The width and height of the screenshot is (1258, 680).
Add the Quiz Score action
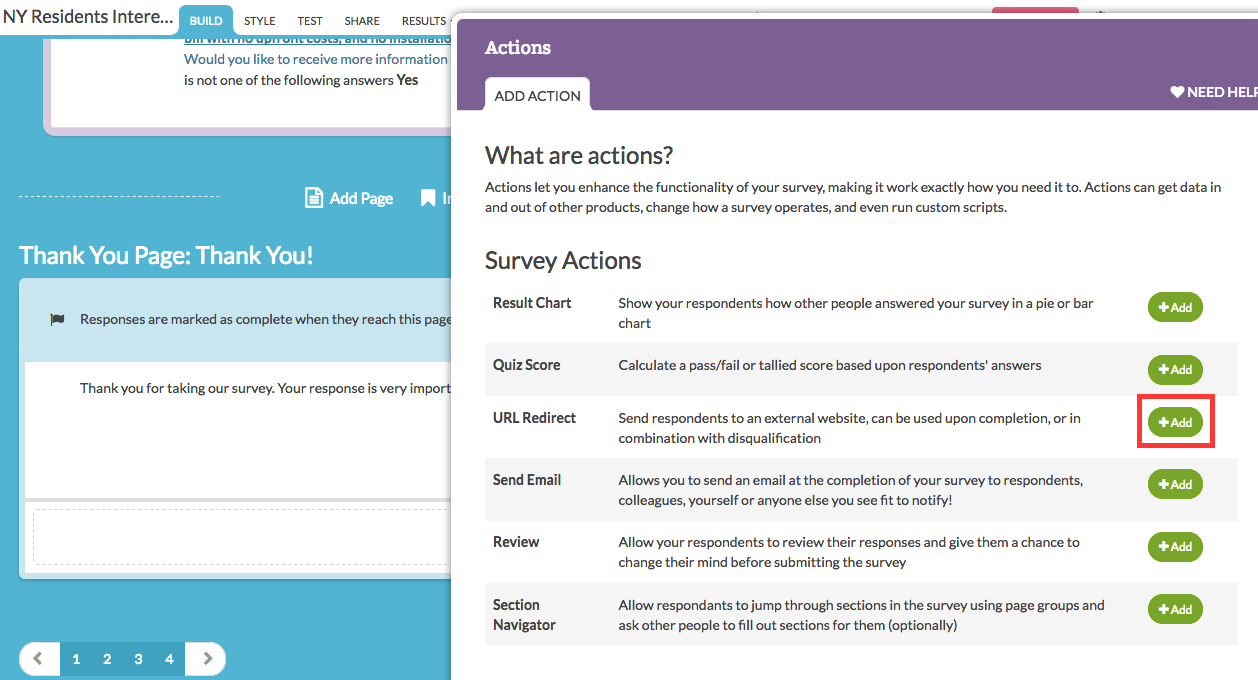1175,370
